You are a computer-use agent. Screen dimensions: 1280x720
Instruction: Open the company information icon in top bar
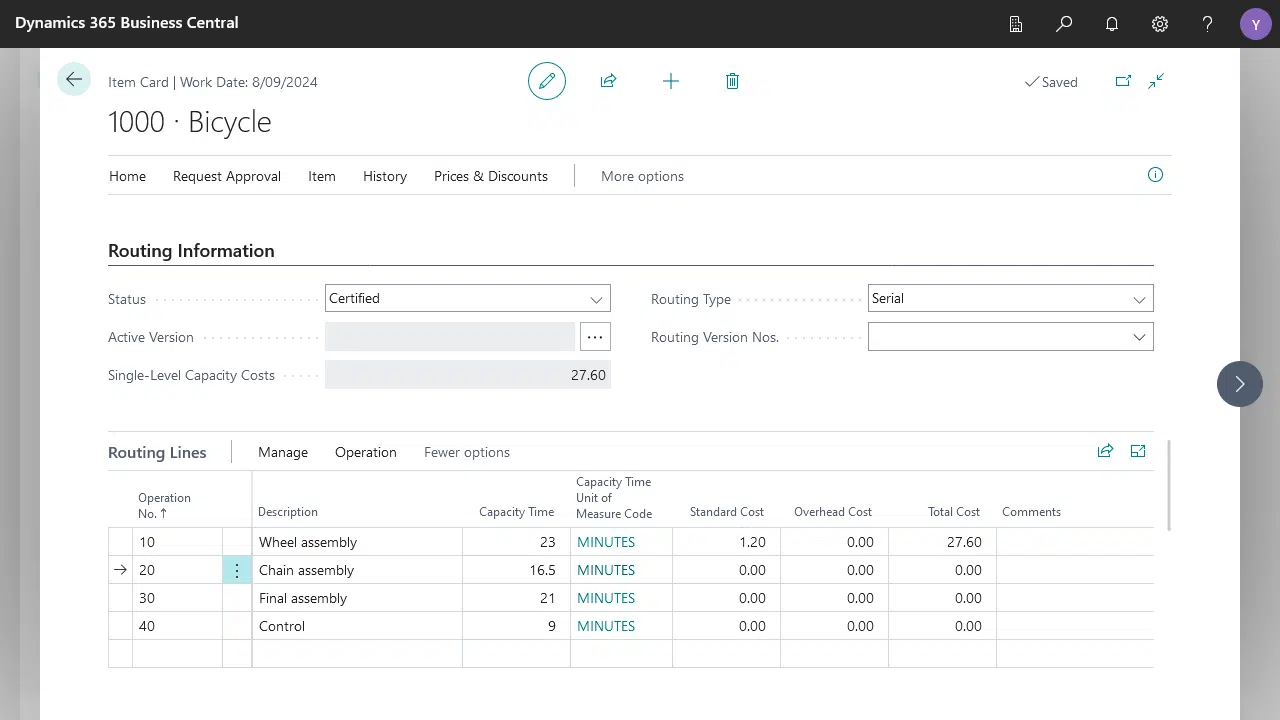coord(1016,24)
